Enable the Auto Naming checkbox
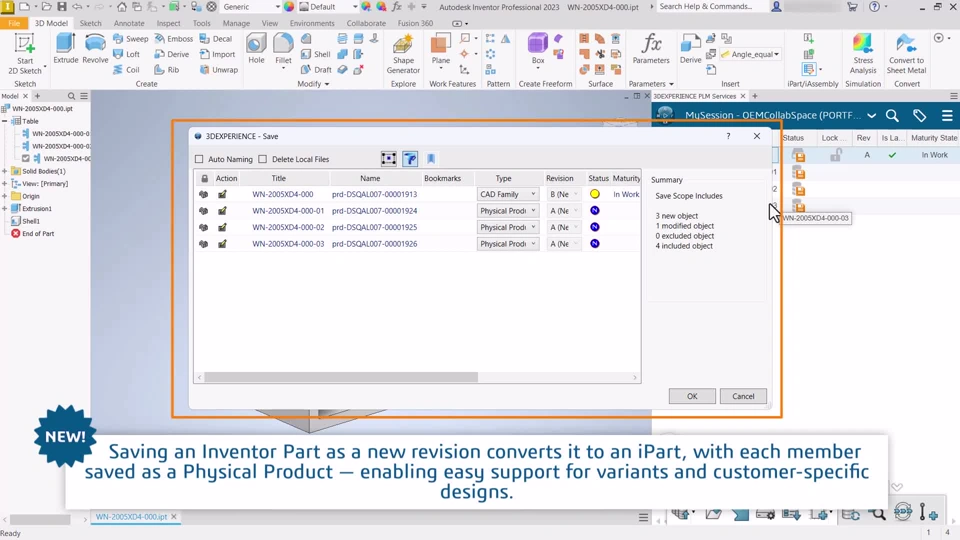The height and width of the screenshot is (540, 960). pos(199,159)
